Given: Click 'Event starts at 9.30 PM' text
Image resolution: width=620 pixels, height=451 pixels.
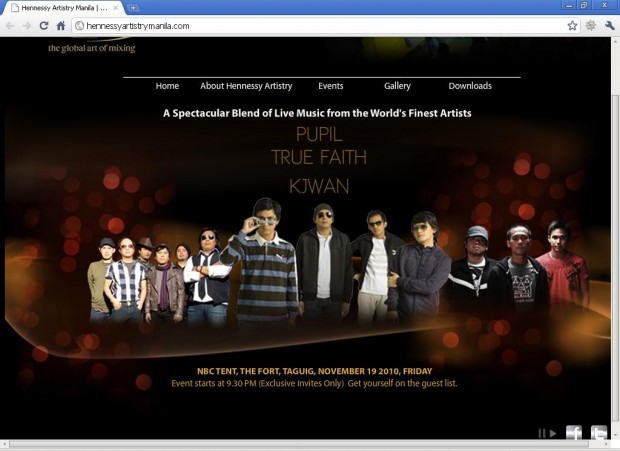Looking at the screenshot, I should pos(214,383).
